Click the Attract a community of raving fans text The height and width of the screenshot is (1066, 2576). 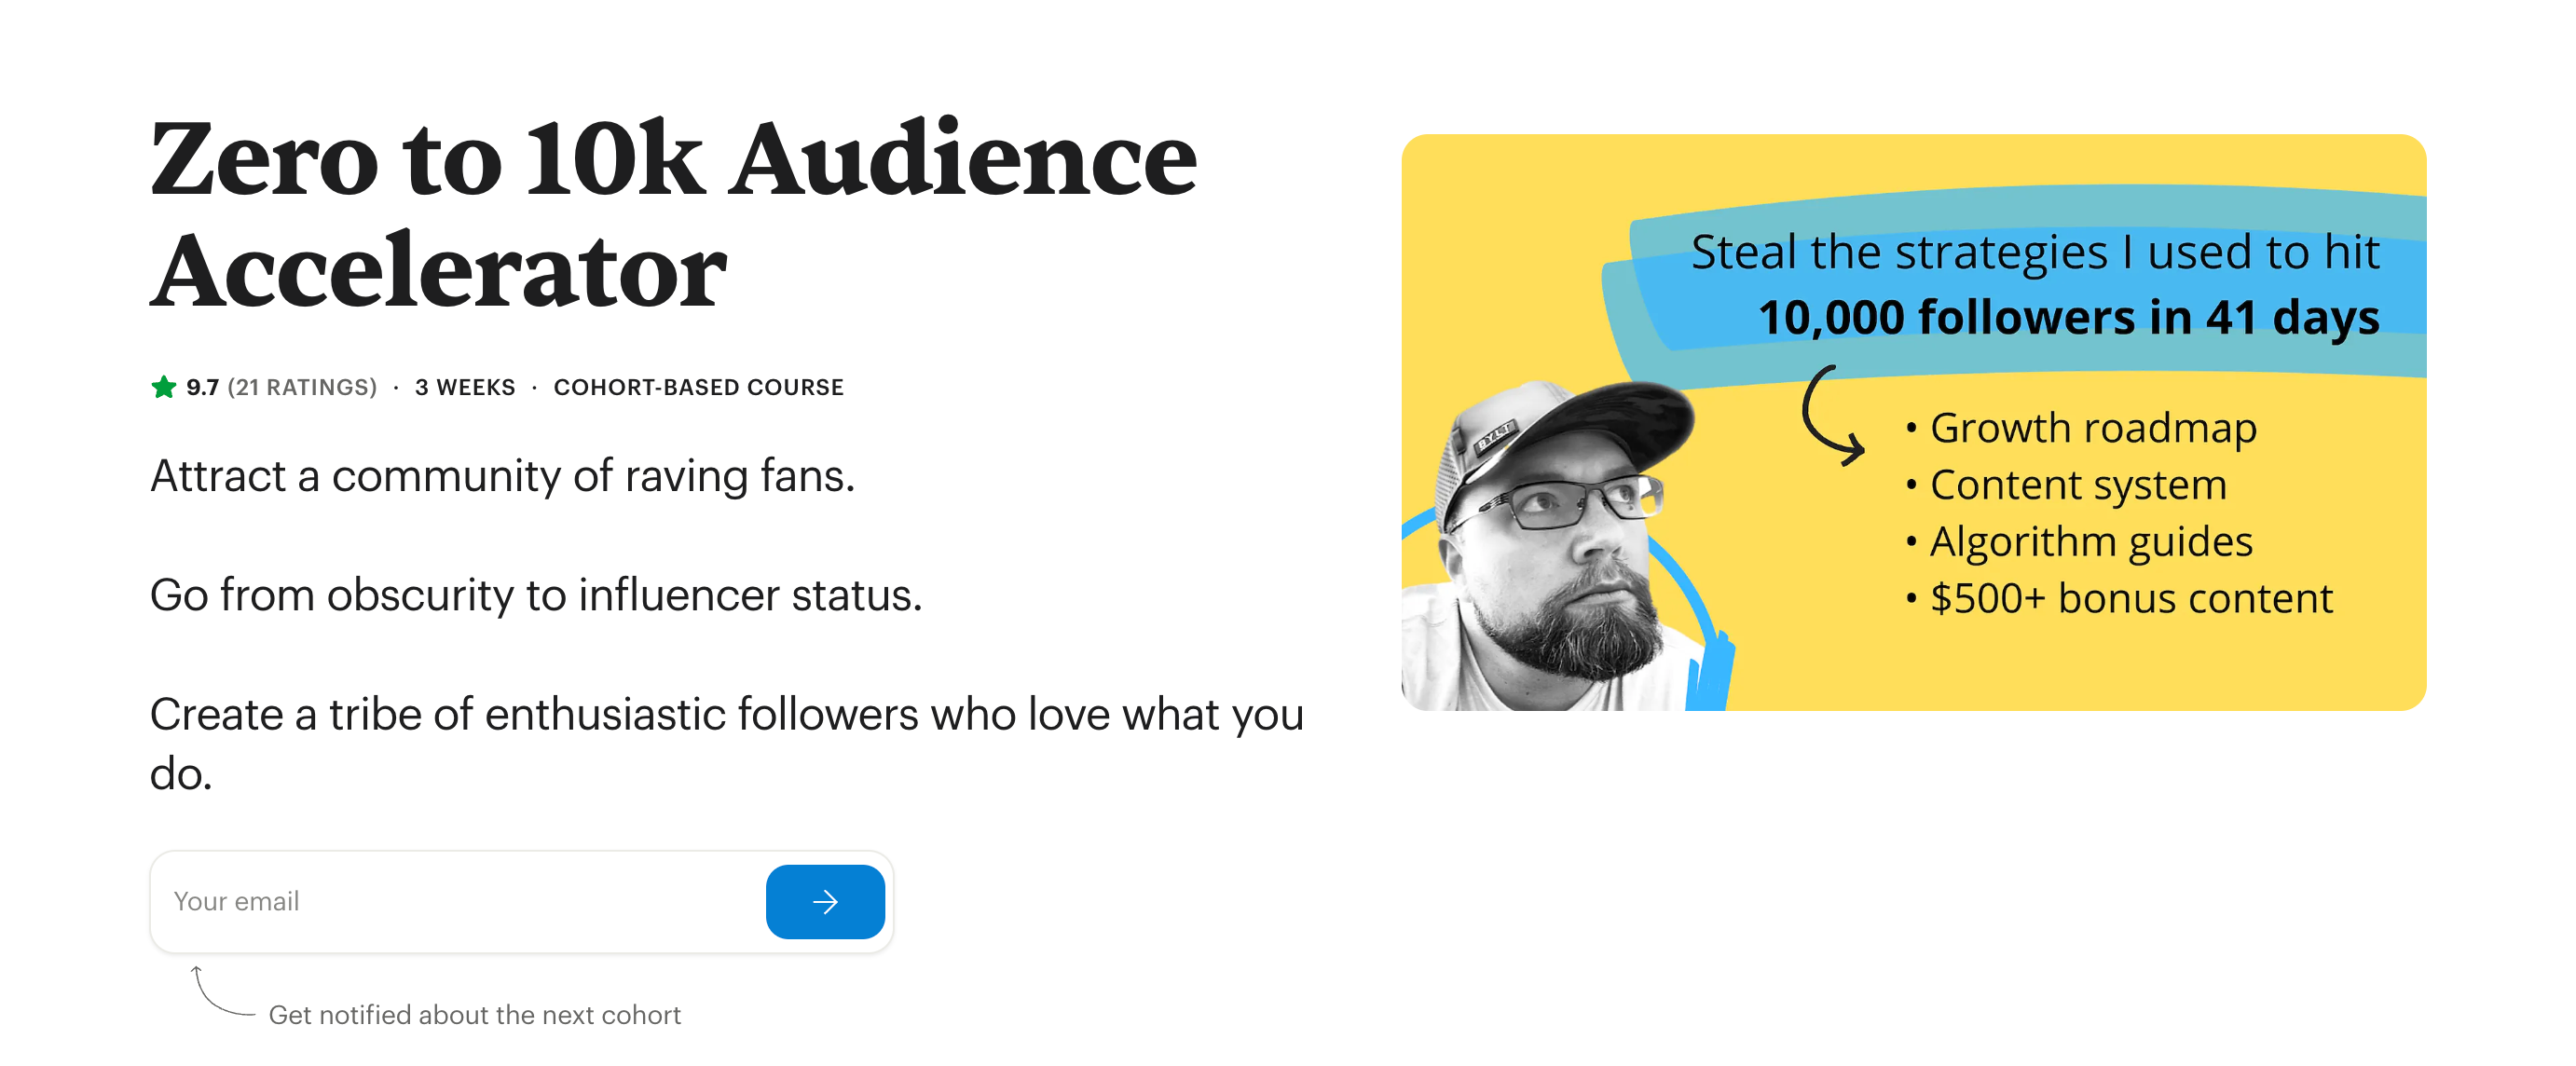point(502,476)
